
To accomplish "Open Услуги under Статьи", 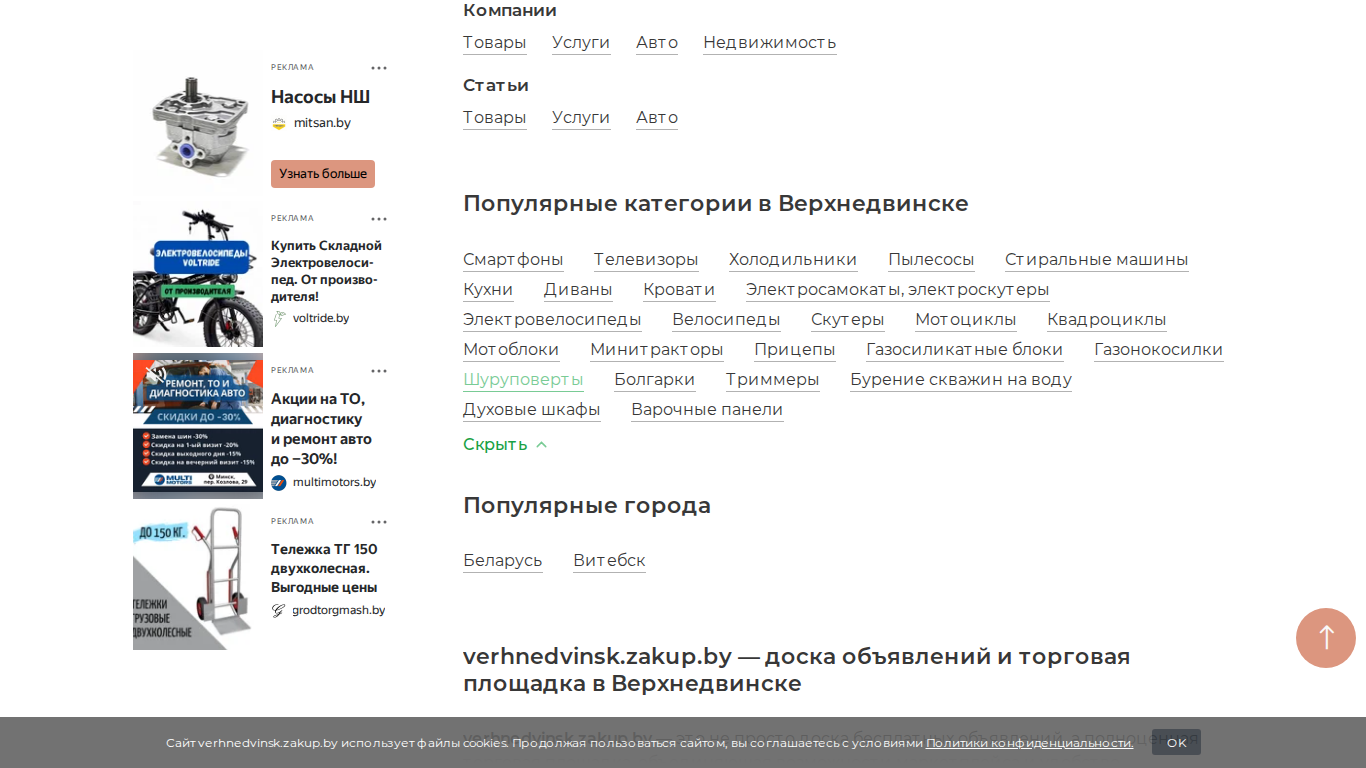I will click(581, 118).
